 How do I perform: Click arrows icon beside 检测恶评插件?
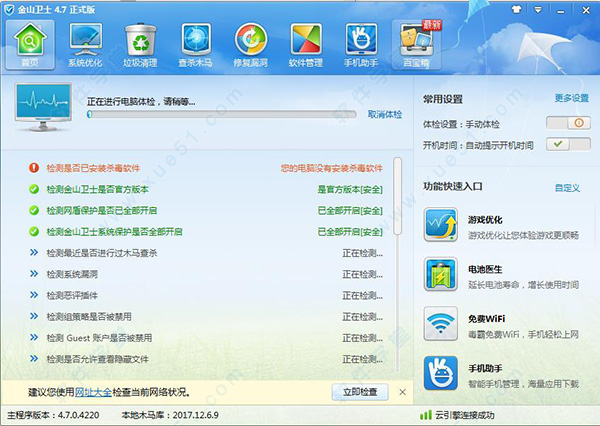pos(34,295)
